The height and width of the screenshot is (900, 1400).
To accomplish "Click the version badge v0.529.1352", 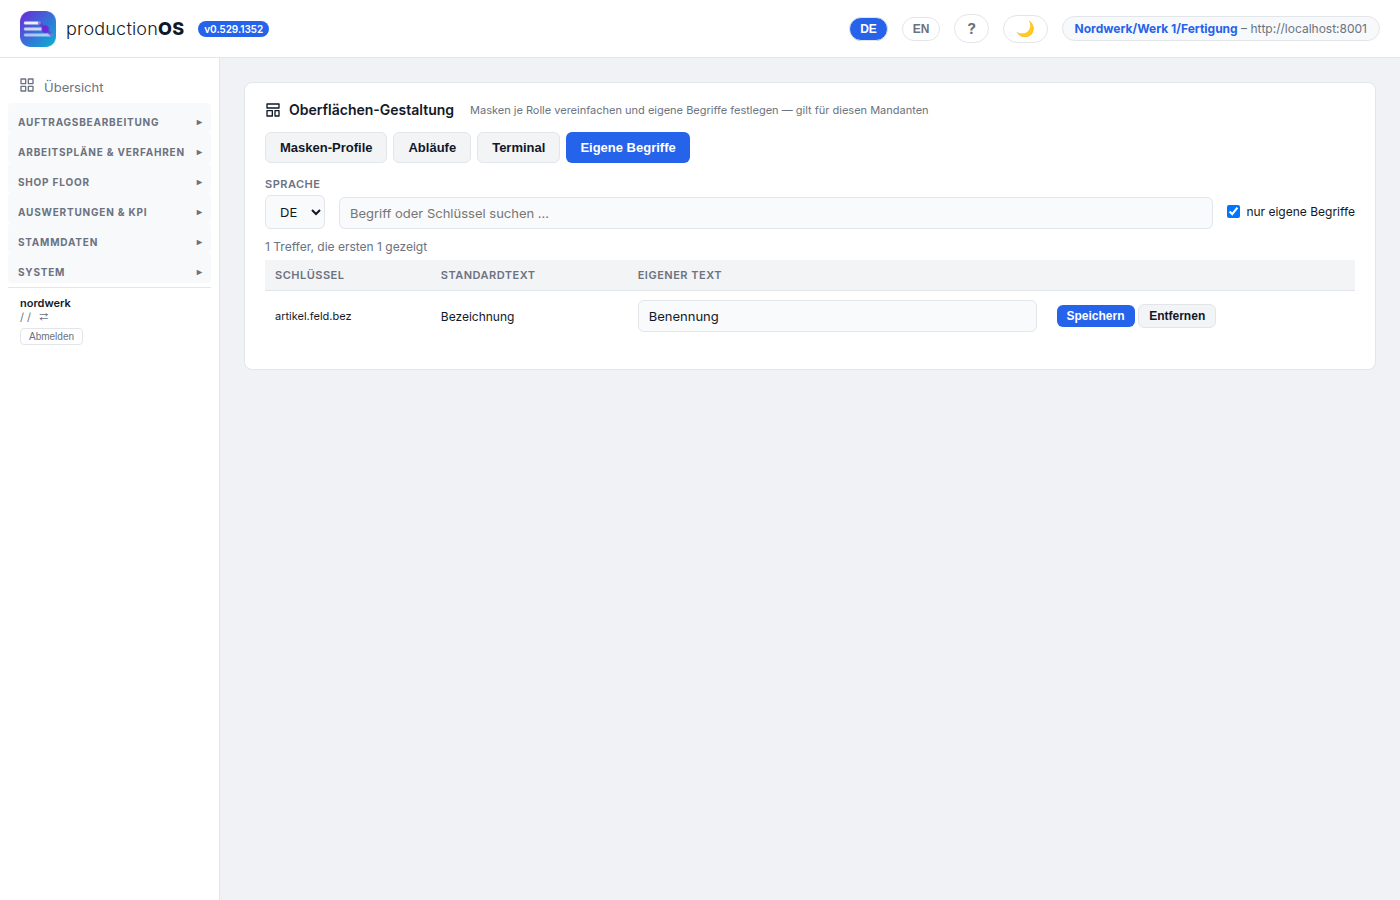I will [x=233, y=29].
